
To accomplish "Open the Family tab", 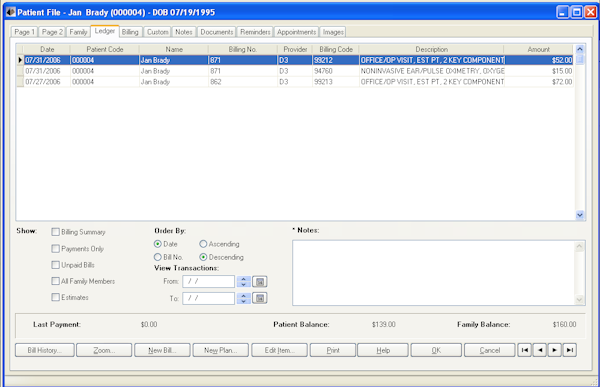I will (x=78, y=32).
